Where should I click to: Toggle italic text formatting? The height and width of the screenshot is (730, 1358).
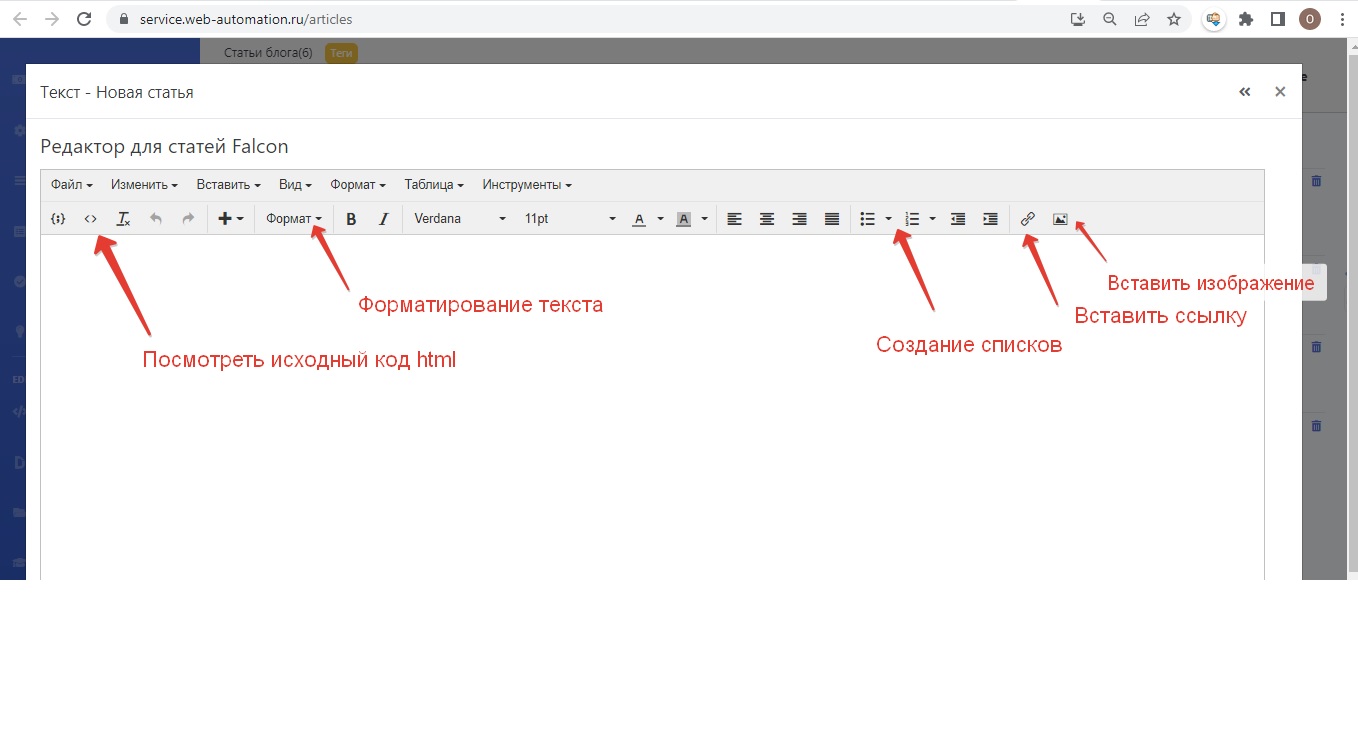pyautogui.click(x=383, y=219)
